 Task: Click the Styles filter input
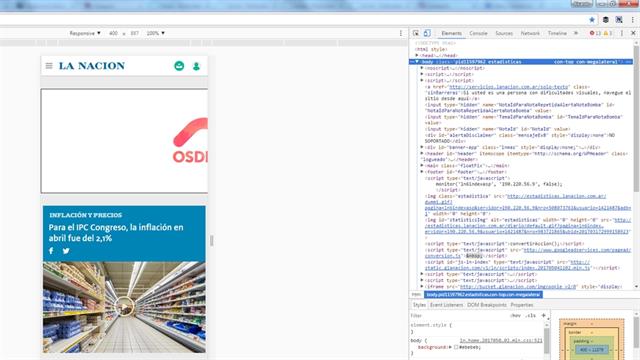[x=458, y=316]
